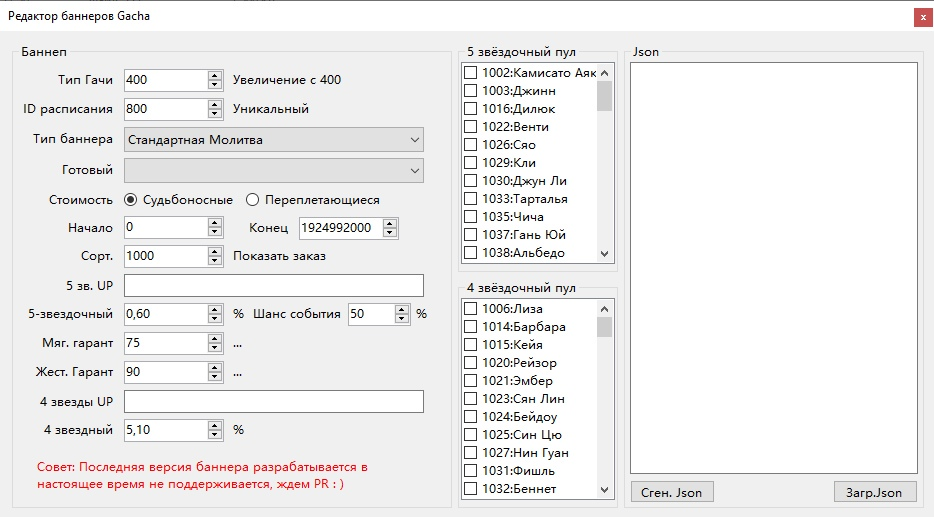Screen dimensions: 934x517
Task: Decrease ID расписания value with down arrow
Action: coord(214,114)
